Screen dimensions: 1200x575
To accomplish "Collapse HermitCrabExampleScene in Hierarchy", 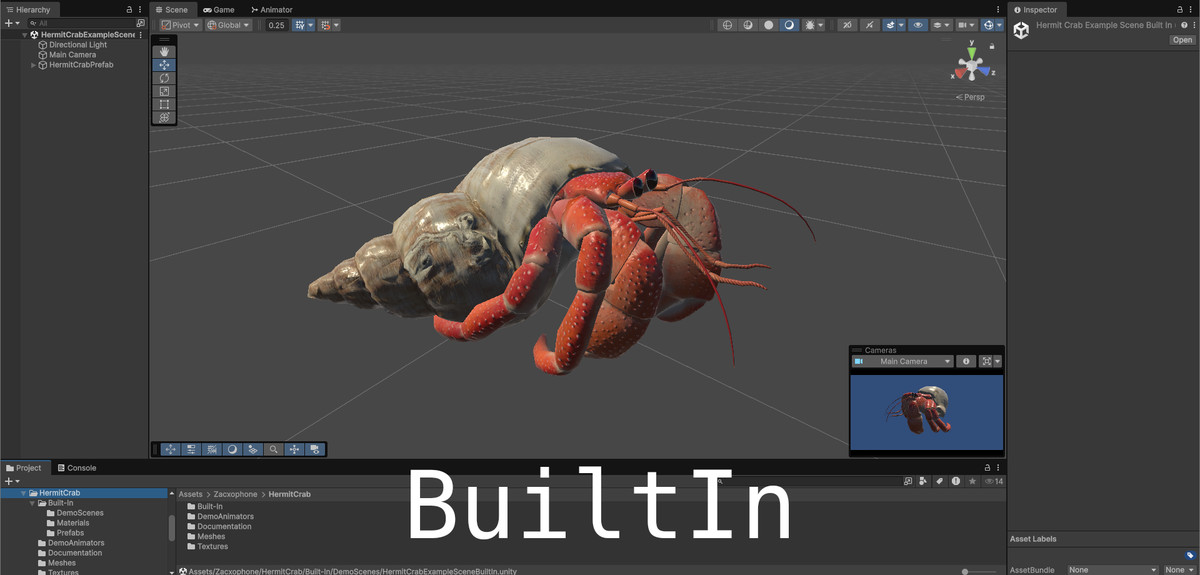I will click(x=24, y=35).
